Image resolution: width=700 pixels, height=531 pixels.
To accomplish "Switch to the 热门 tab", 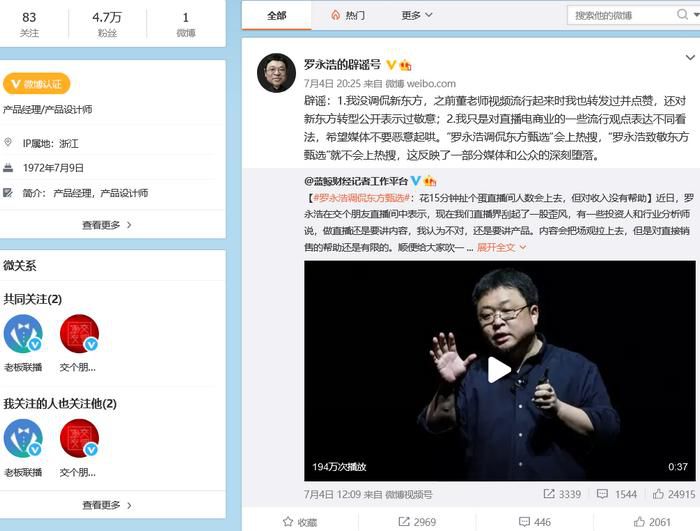I will click(348, 16).
